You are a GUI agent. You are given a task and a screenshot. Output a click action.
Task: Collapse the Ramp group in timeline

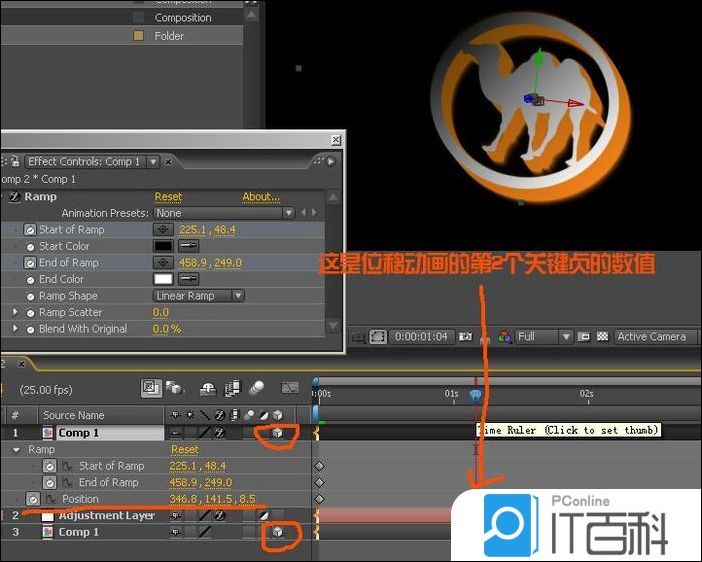[17, 449]
